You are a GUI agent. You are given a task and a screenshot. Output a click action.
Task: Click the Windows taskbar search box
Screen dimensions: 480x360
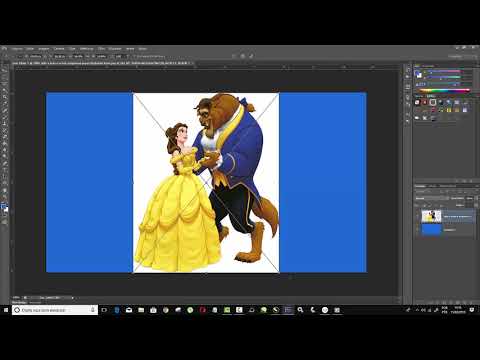[55, 310]
